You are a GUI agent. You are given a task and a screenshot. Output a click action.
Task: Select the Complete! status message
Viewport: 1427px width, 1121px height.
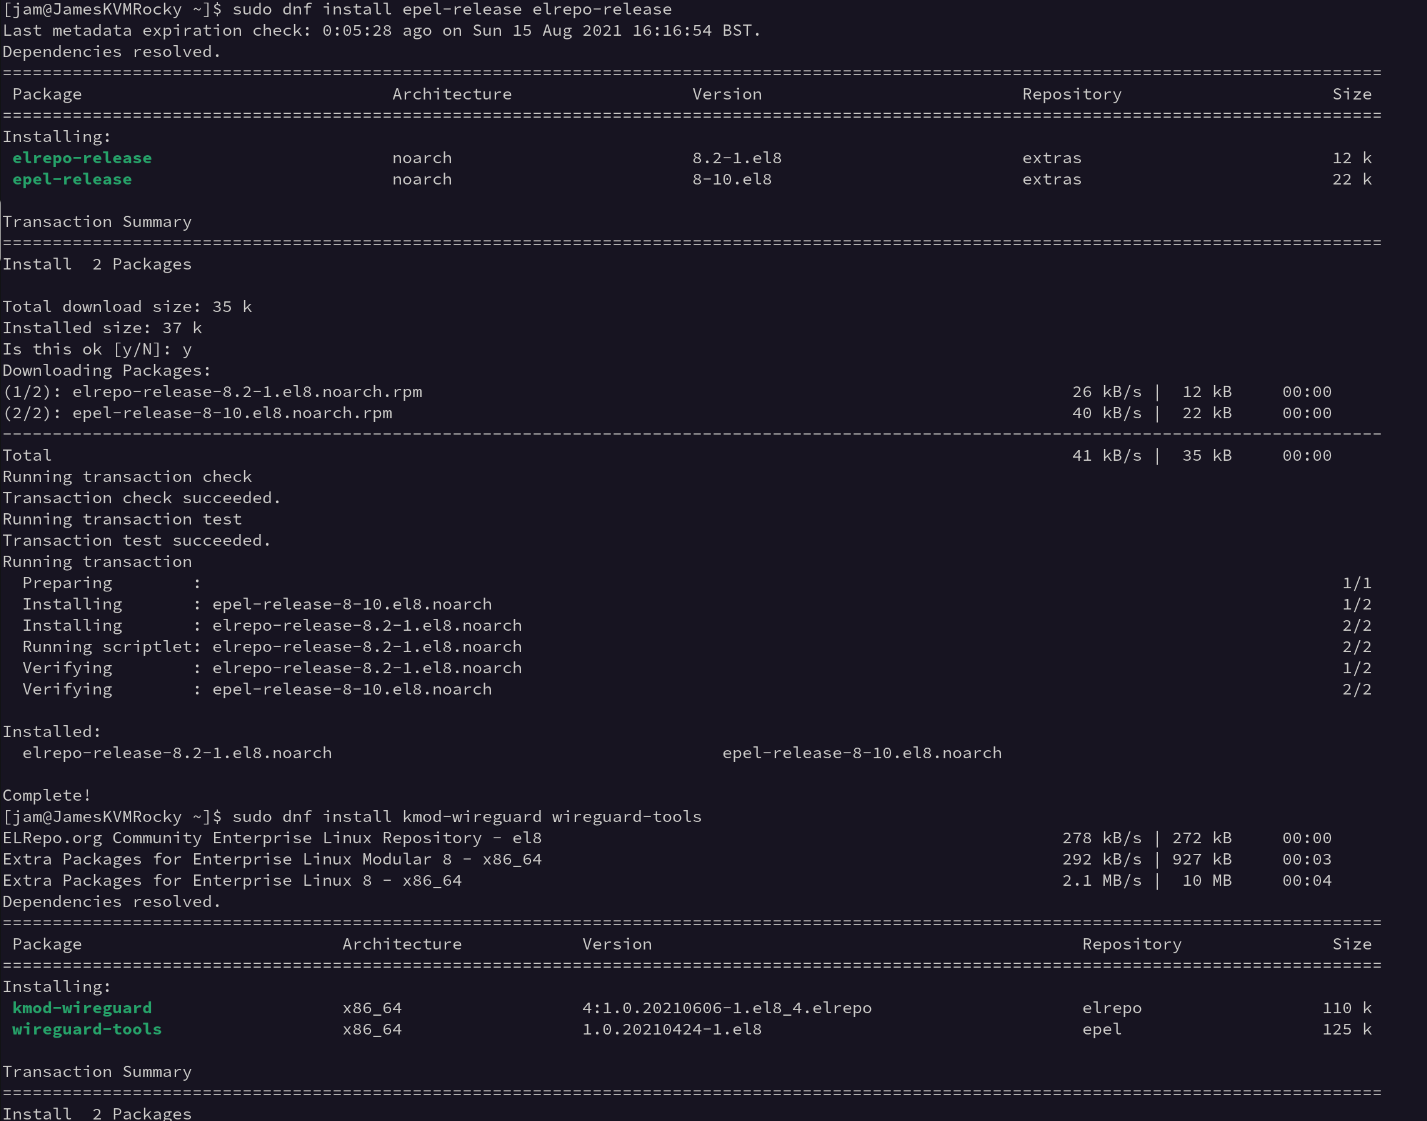click(x=44, y=794)
